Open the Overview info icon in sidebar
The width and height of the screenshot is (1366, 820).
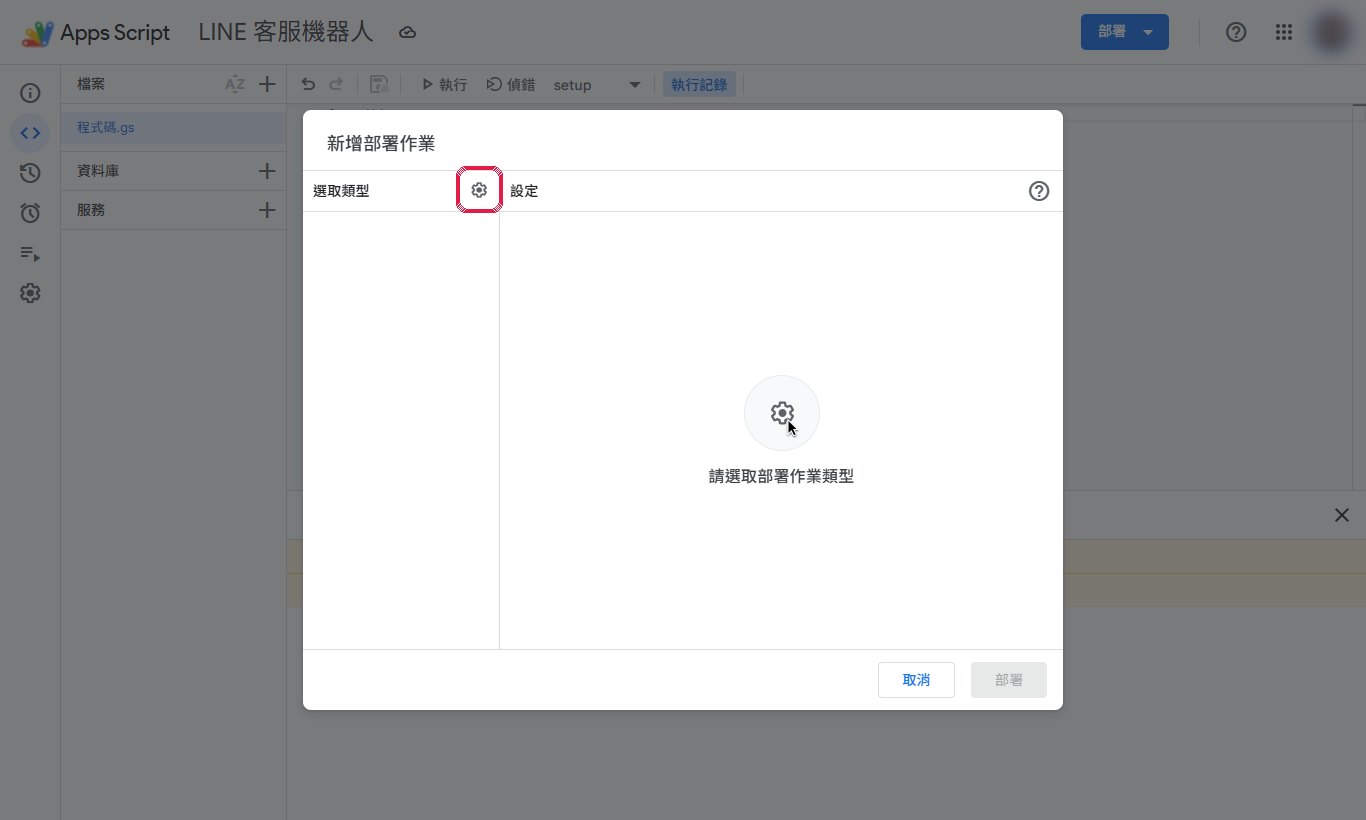(x=30, y=93)
